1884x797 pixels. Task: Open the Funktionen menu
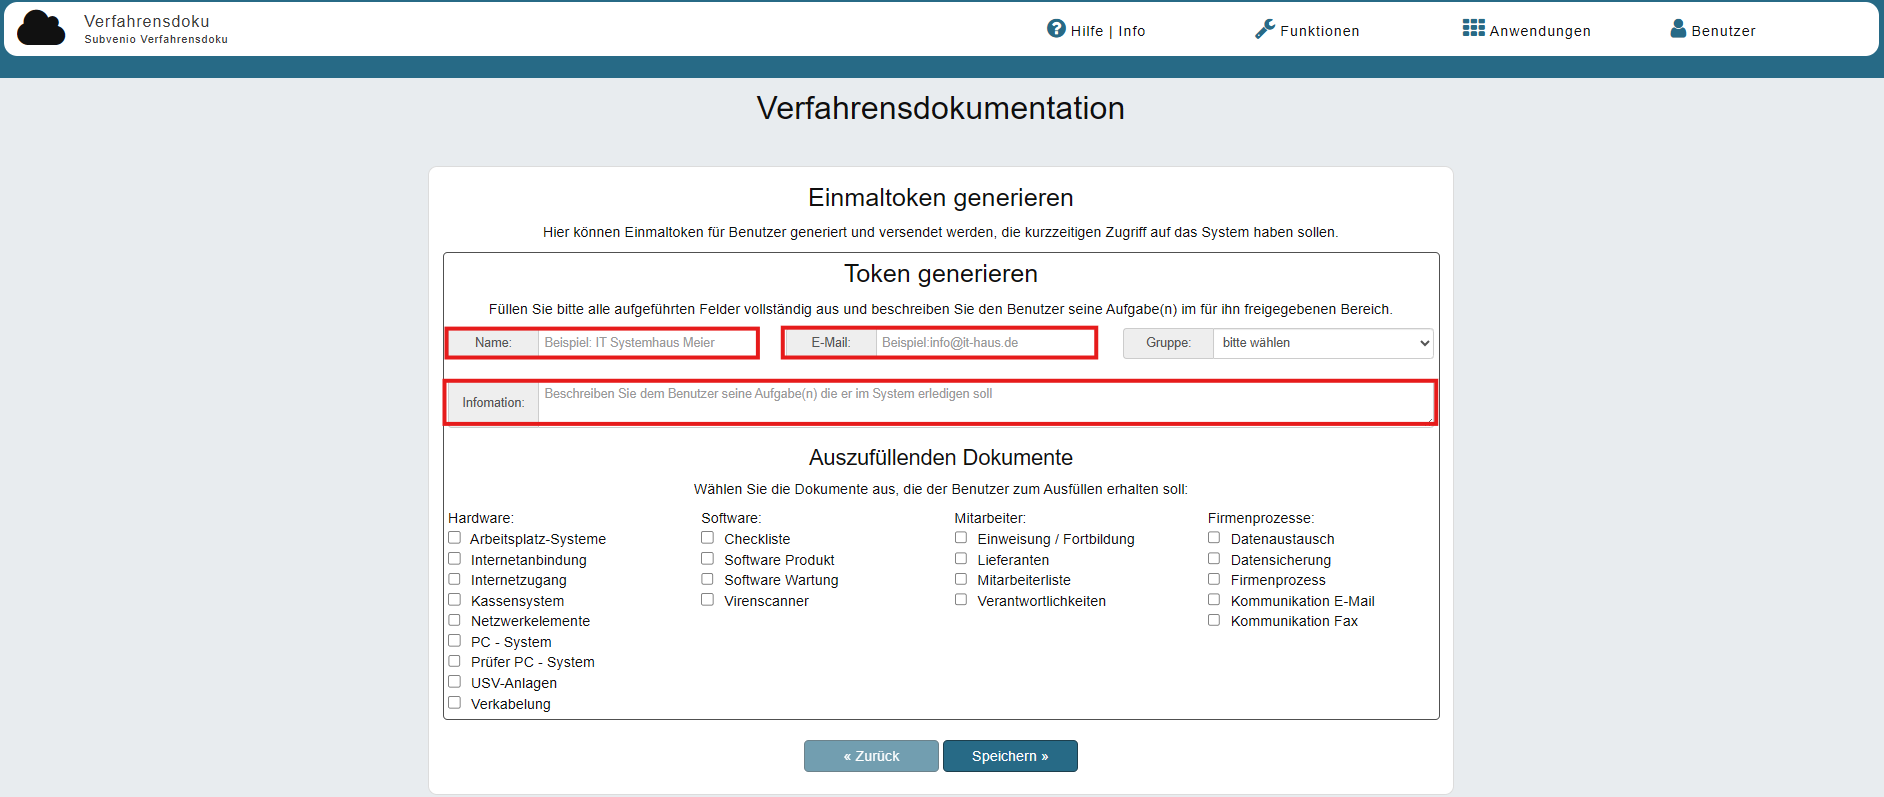pyautogui.click(x=1307, y=30)
